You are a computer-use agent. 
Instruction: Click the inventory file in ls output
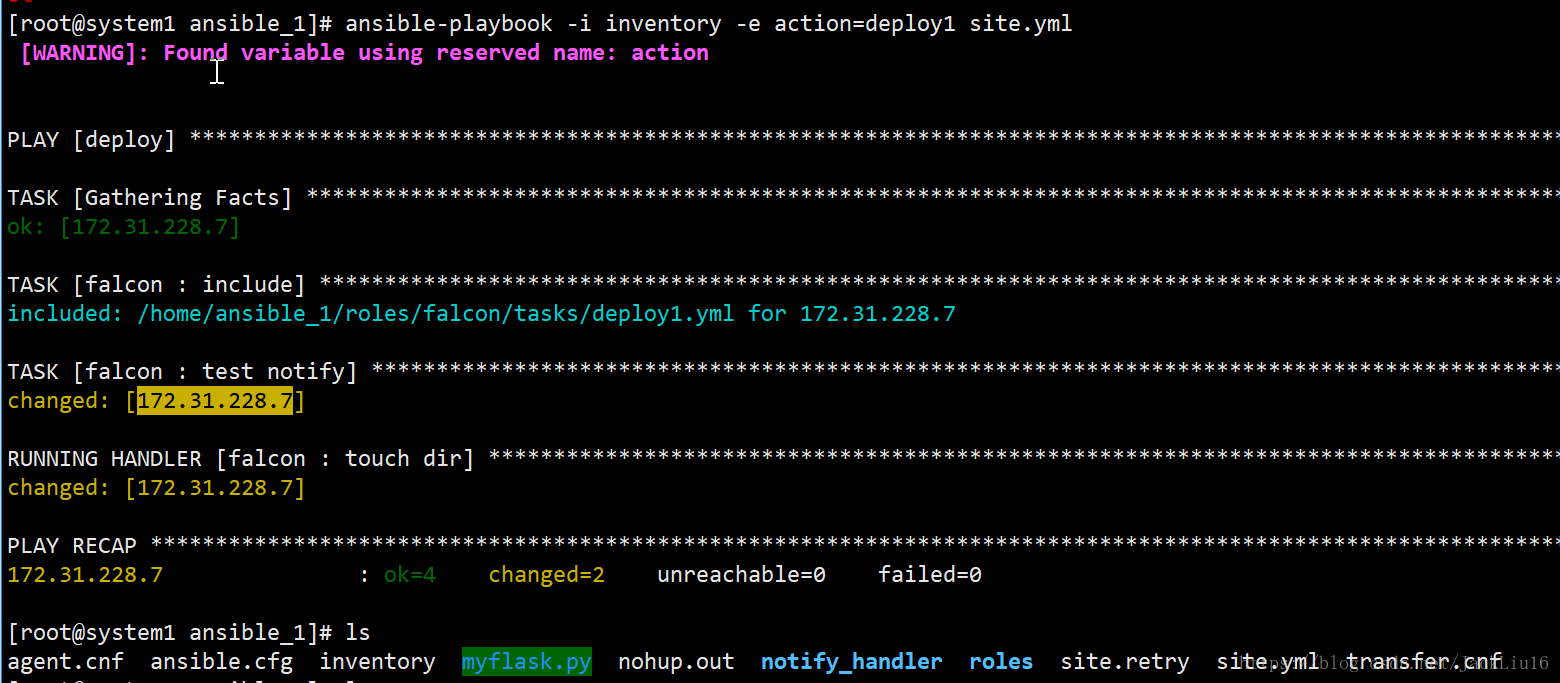click(x=377, y=662)
